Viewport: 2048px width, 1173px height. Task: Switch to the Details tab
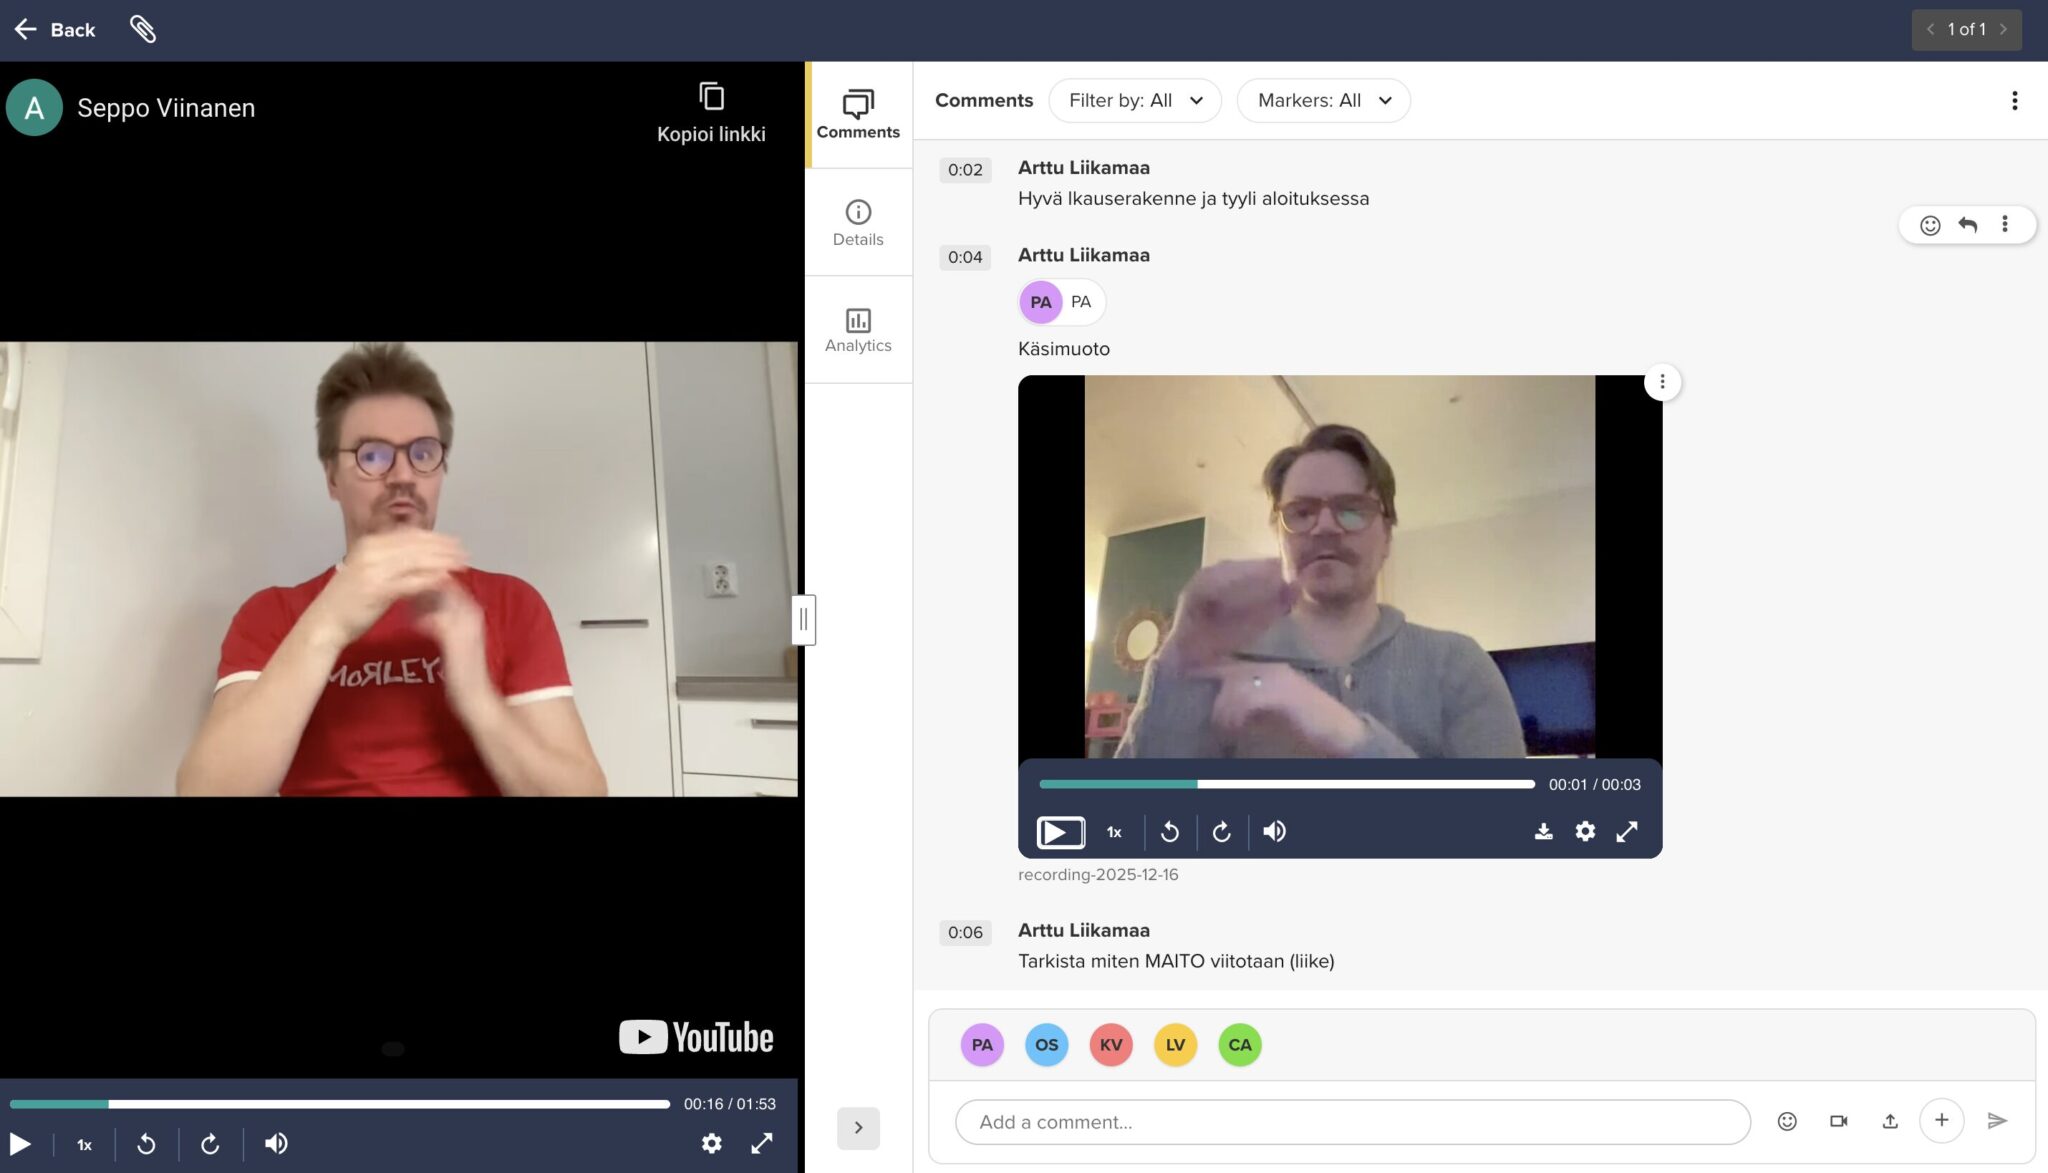point(858,222)
